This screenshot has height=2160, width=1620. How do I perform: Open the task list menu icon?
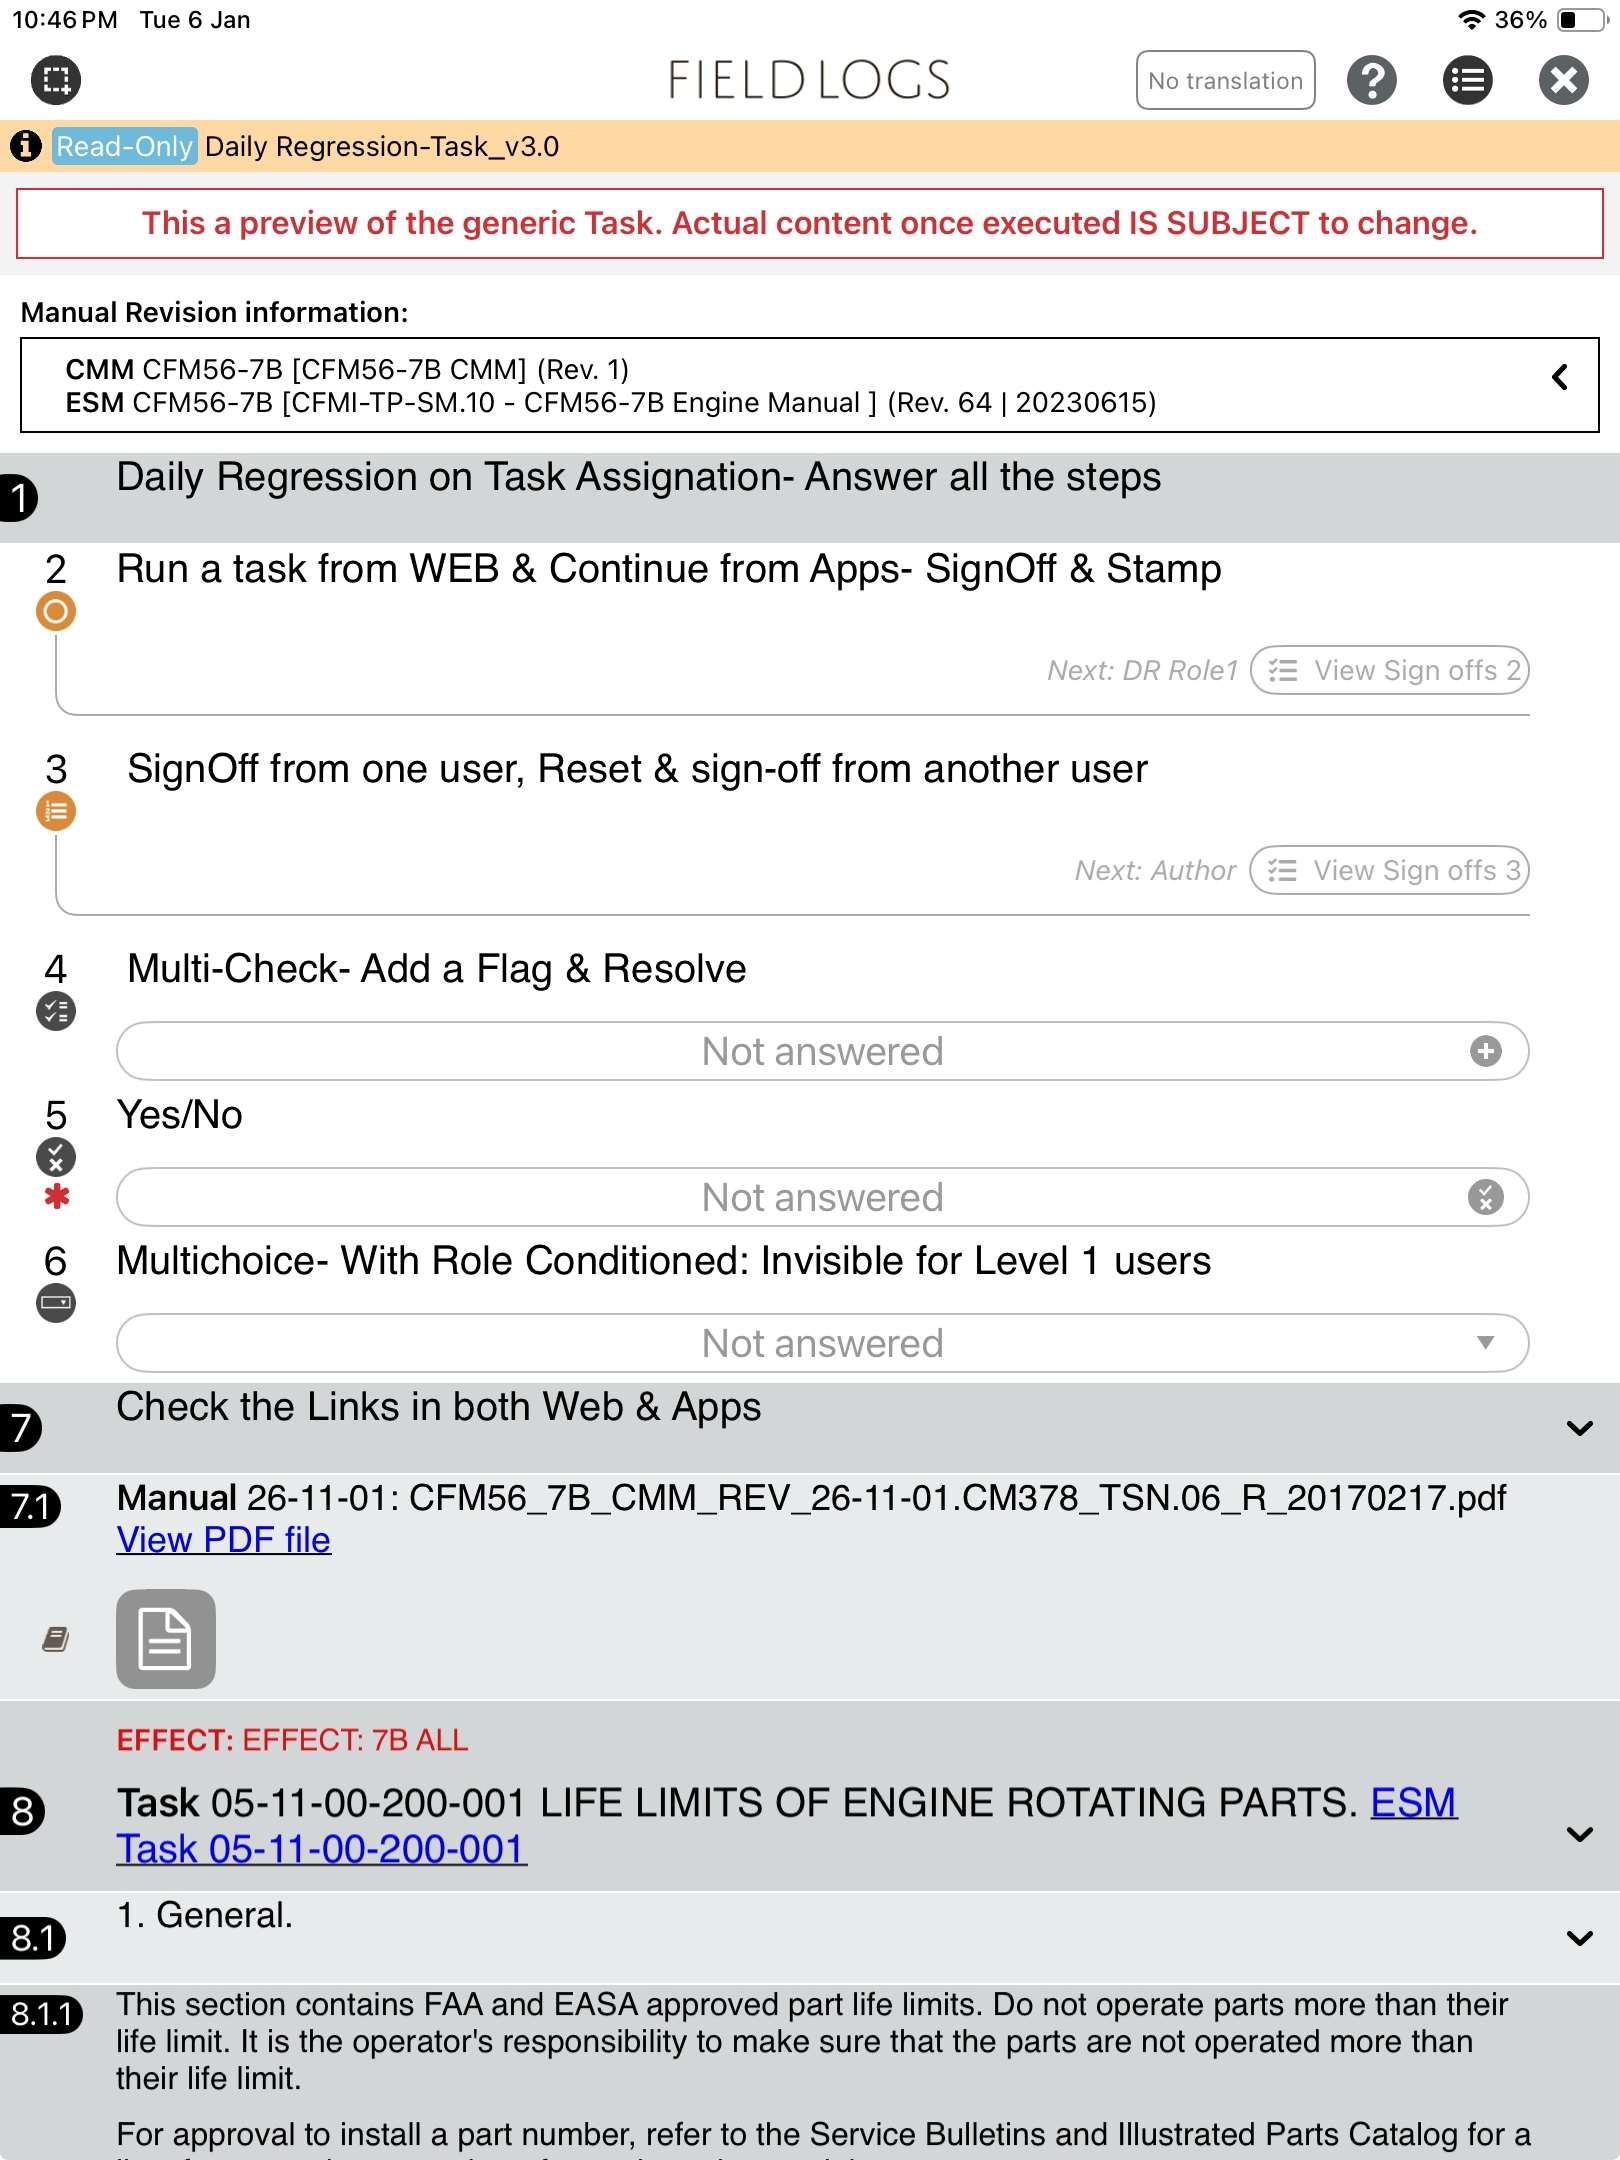(1467, 80)
